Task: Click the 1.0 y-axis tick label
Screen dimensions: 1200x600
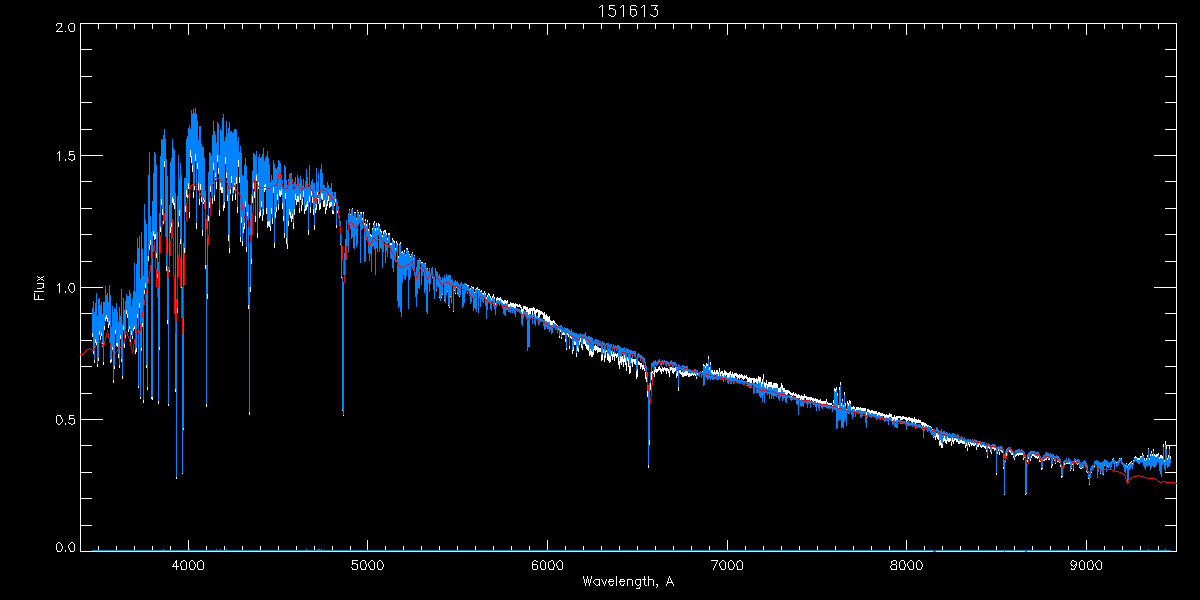Action: pos(65,288)
